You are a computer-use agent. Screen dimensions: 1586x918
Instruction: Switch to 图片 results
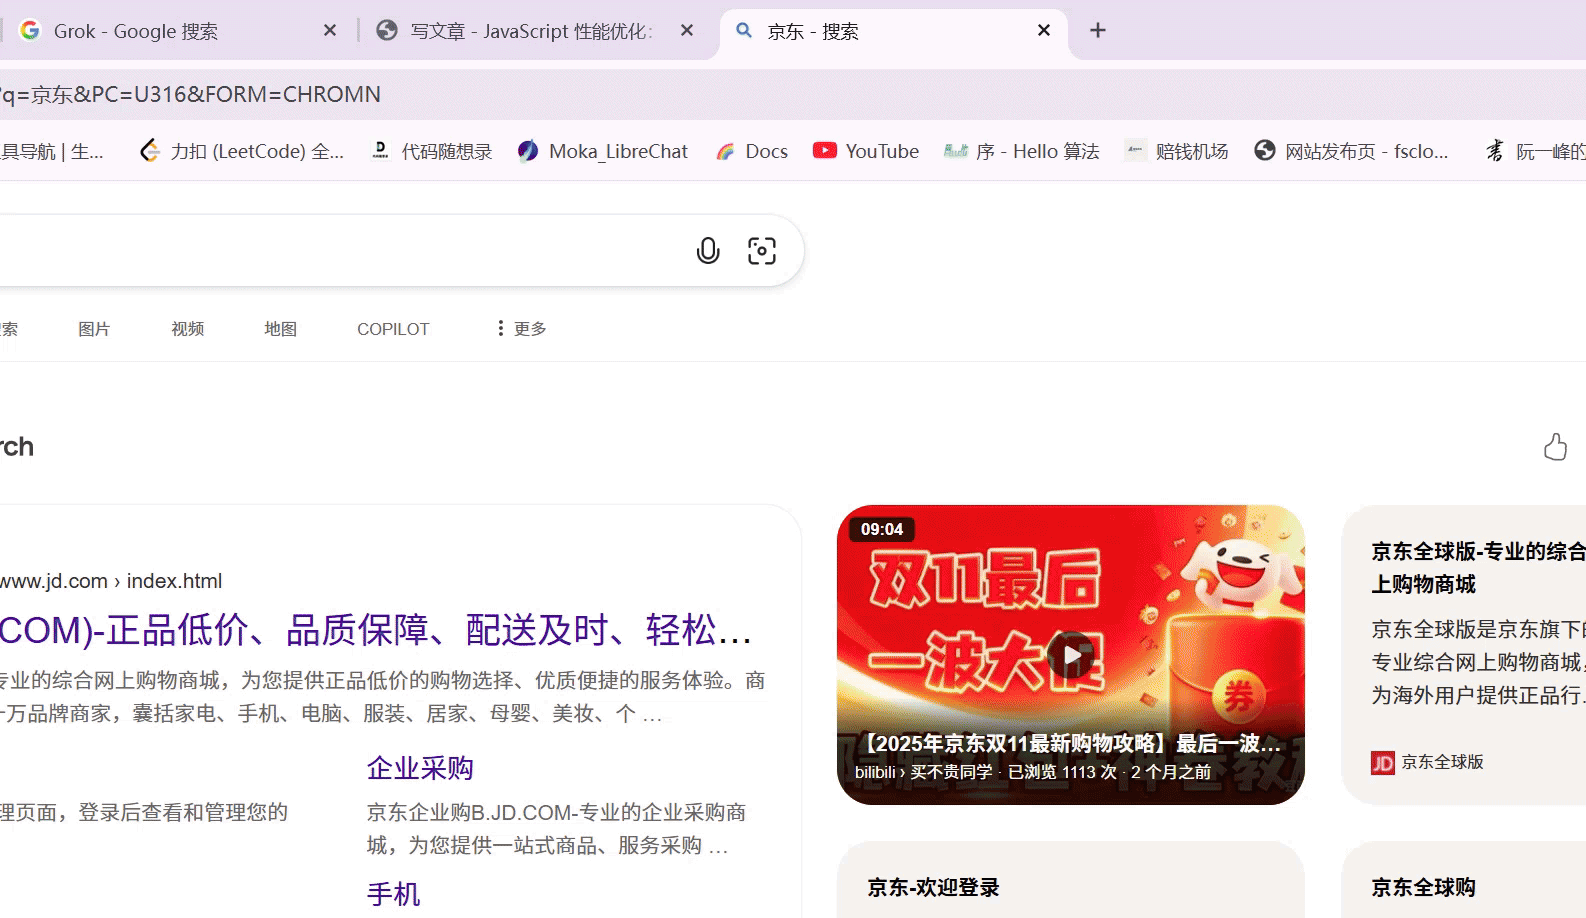pos(94,329)
